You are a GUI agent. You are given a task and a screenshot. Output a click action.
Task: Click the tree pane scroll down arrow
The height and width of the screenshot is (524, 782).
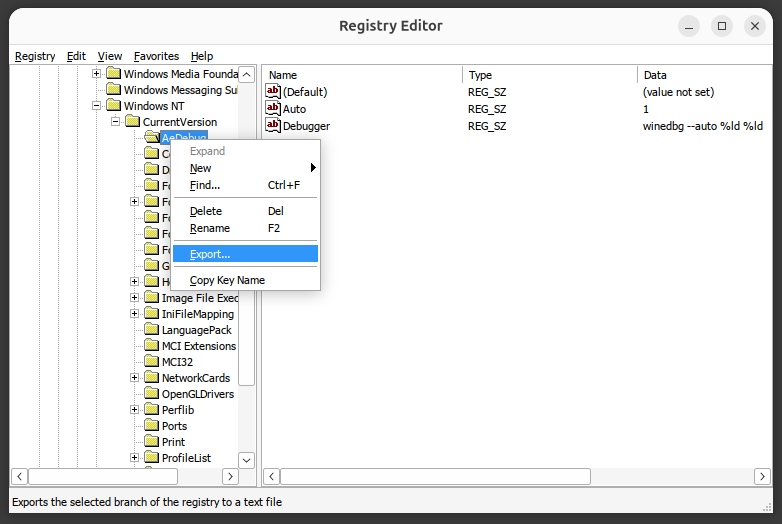pyautogui.click(x=246, y=460)
